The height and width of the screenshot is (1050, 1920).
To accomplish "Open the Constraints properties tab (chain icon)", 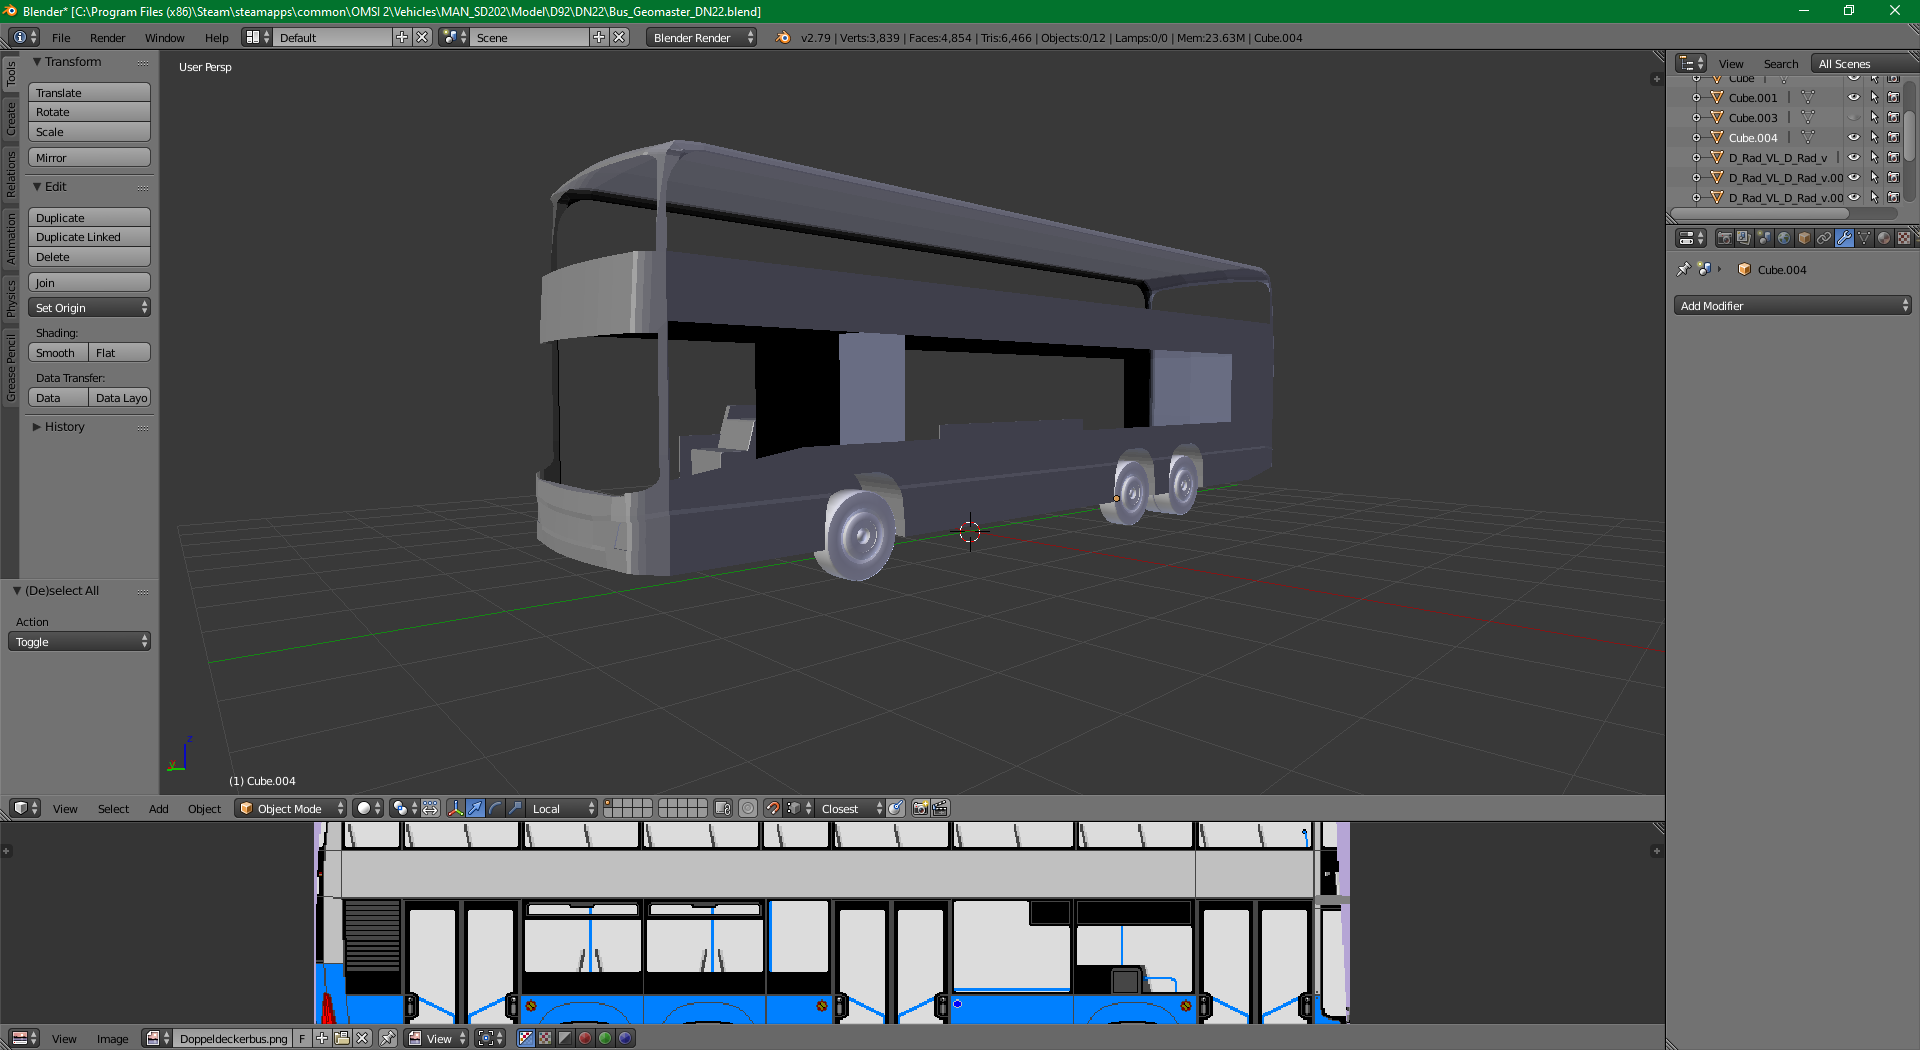I will (1824, 238).
